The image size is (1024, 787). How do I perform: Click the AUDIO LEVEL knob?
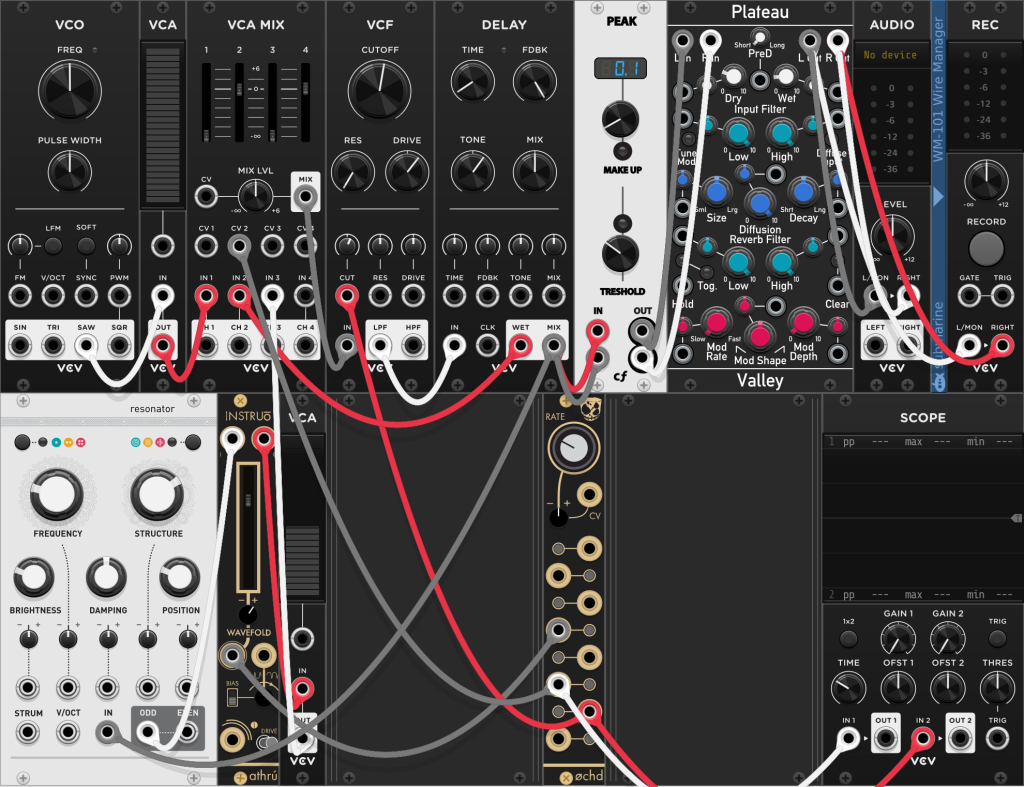click(x=892, y=235)
